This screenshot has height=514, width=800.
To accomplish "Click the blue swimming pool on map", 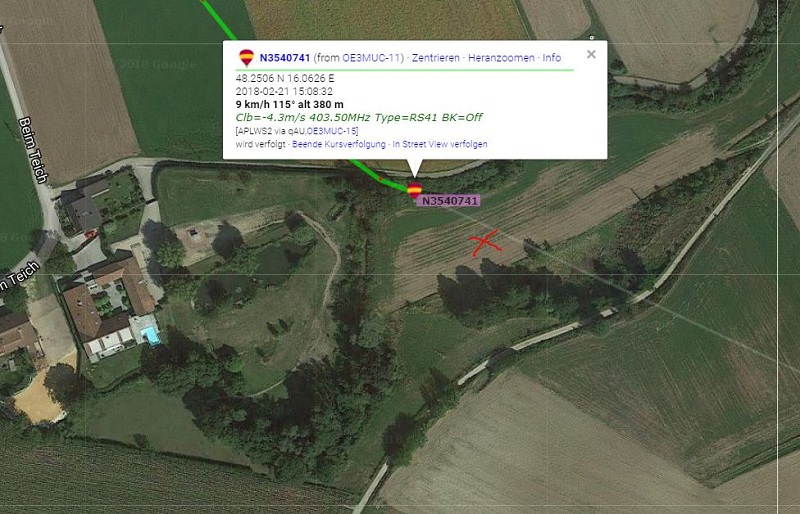I will coord(150,335).
